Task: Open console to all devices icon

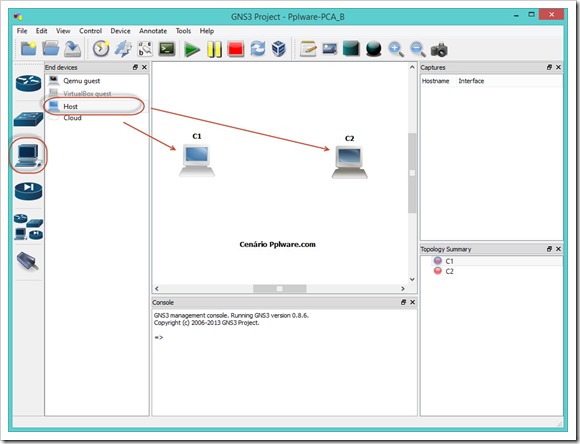Action: [167, 49]
